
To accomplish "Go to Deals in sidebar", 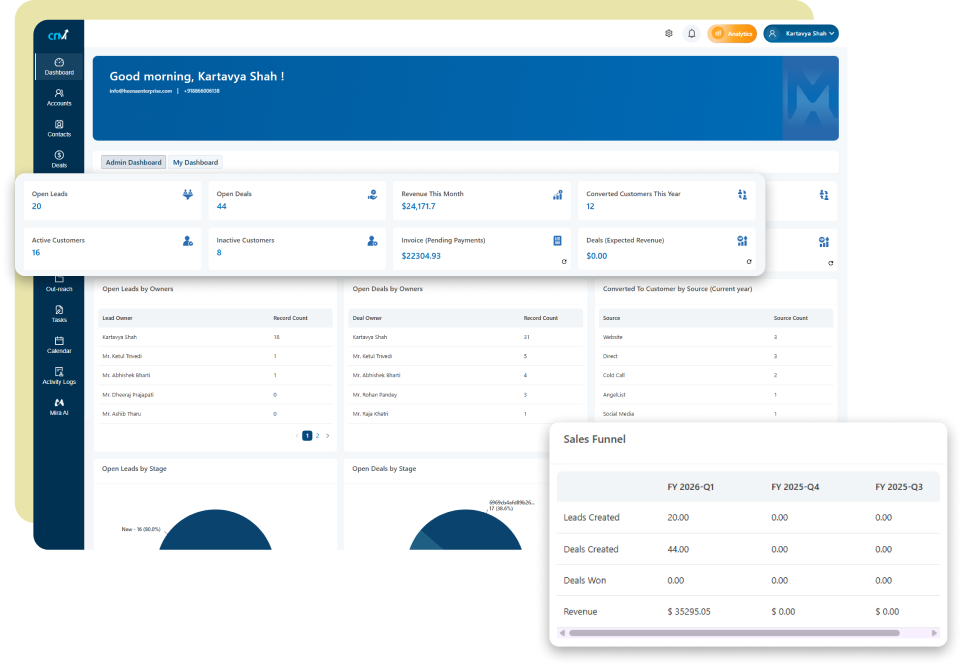I will tap(59, 159).
